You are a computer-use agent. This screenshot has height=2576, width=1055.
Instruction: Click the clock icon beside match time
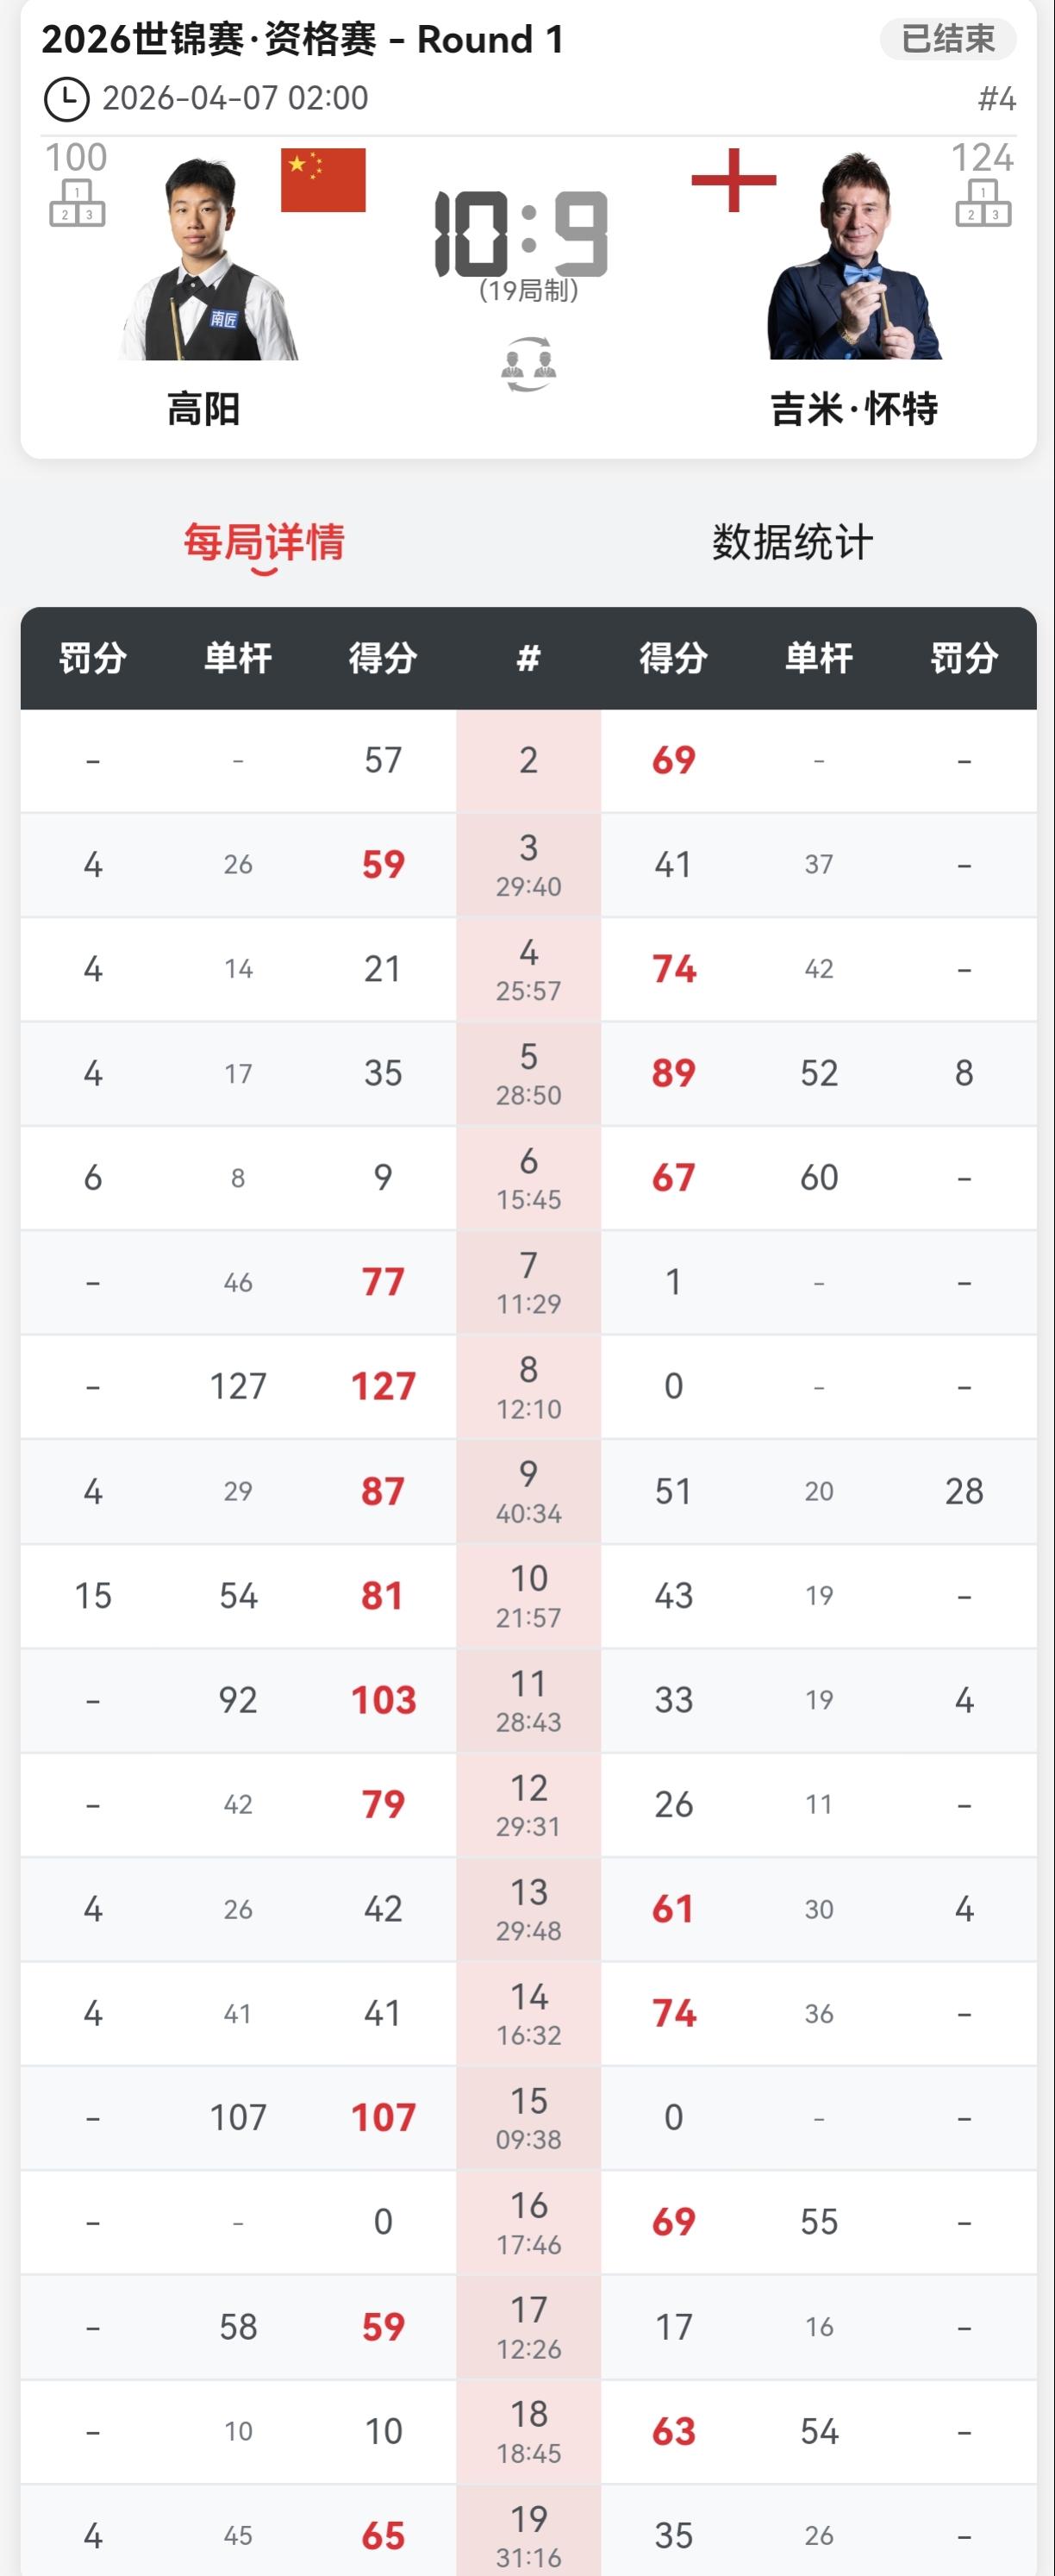66,99
